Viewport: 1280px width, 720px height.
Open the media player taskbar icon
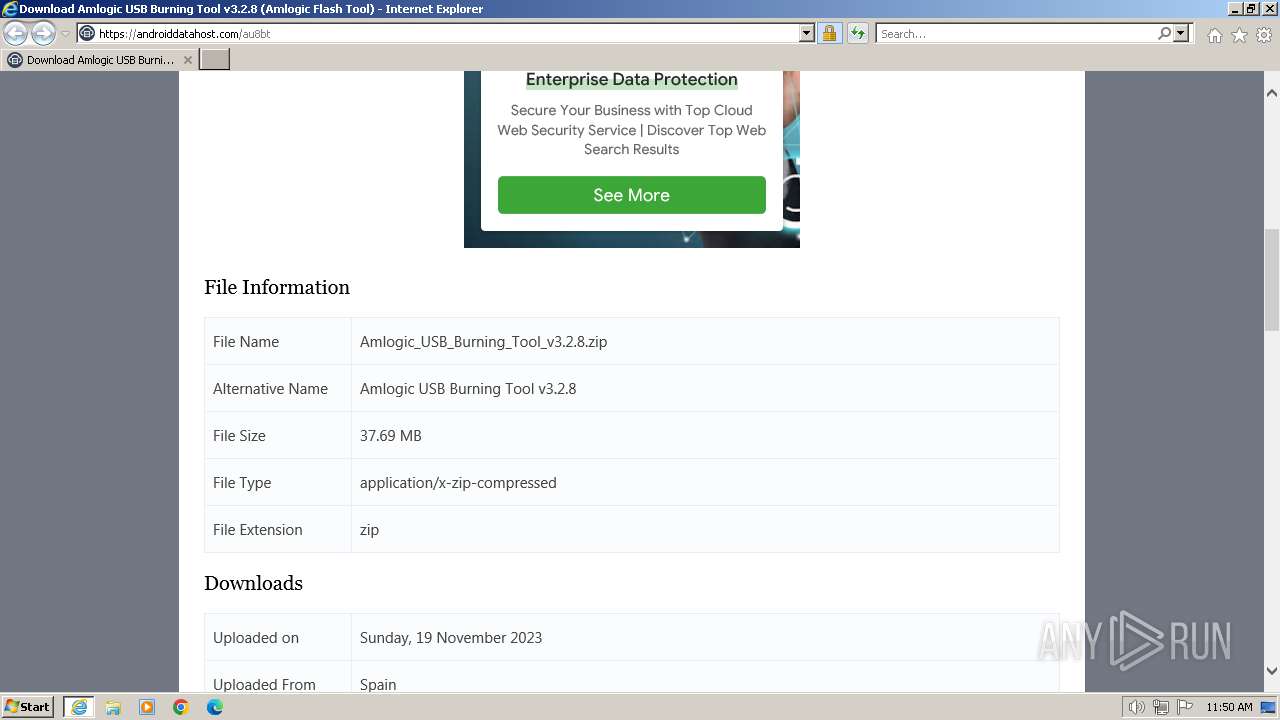point(147,707)
